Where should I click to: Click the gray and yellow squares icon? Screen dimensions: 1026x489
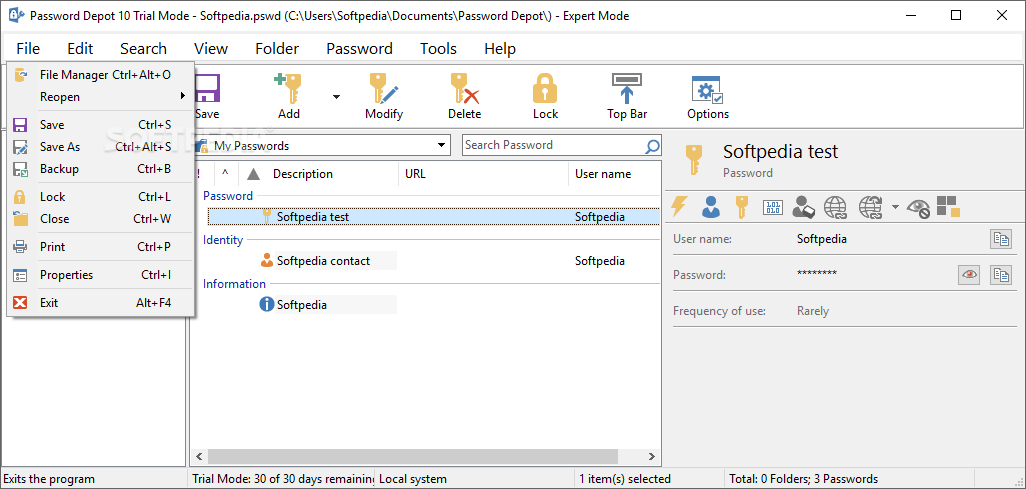pyautogui.click(x=948, y=207)
